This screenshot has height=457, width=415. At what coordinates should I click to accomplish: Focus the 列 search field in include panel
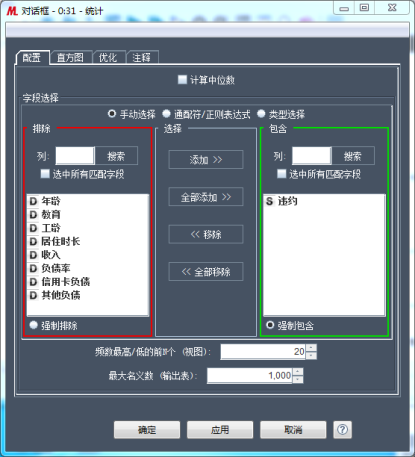(312, 156)
